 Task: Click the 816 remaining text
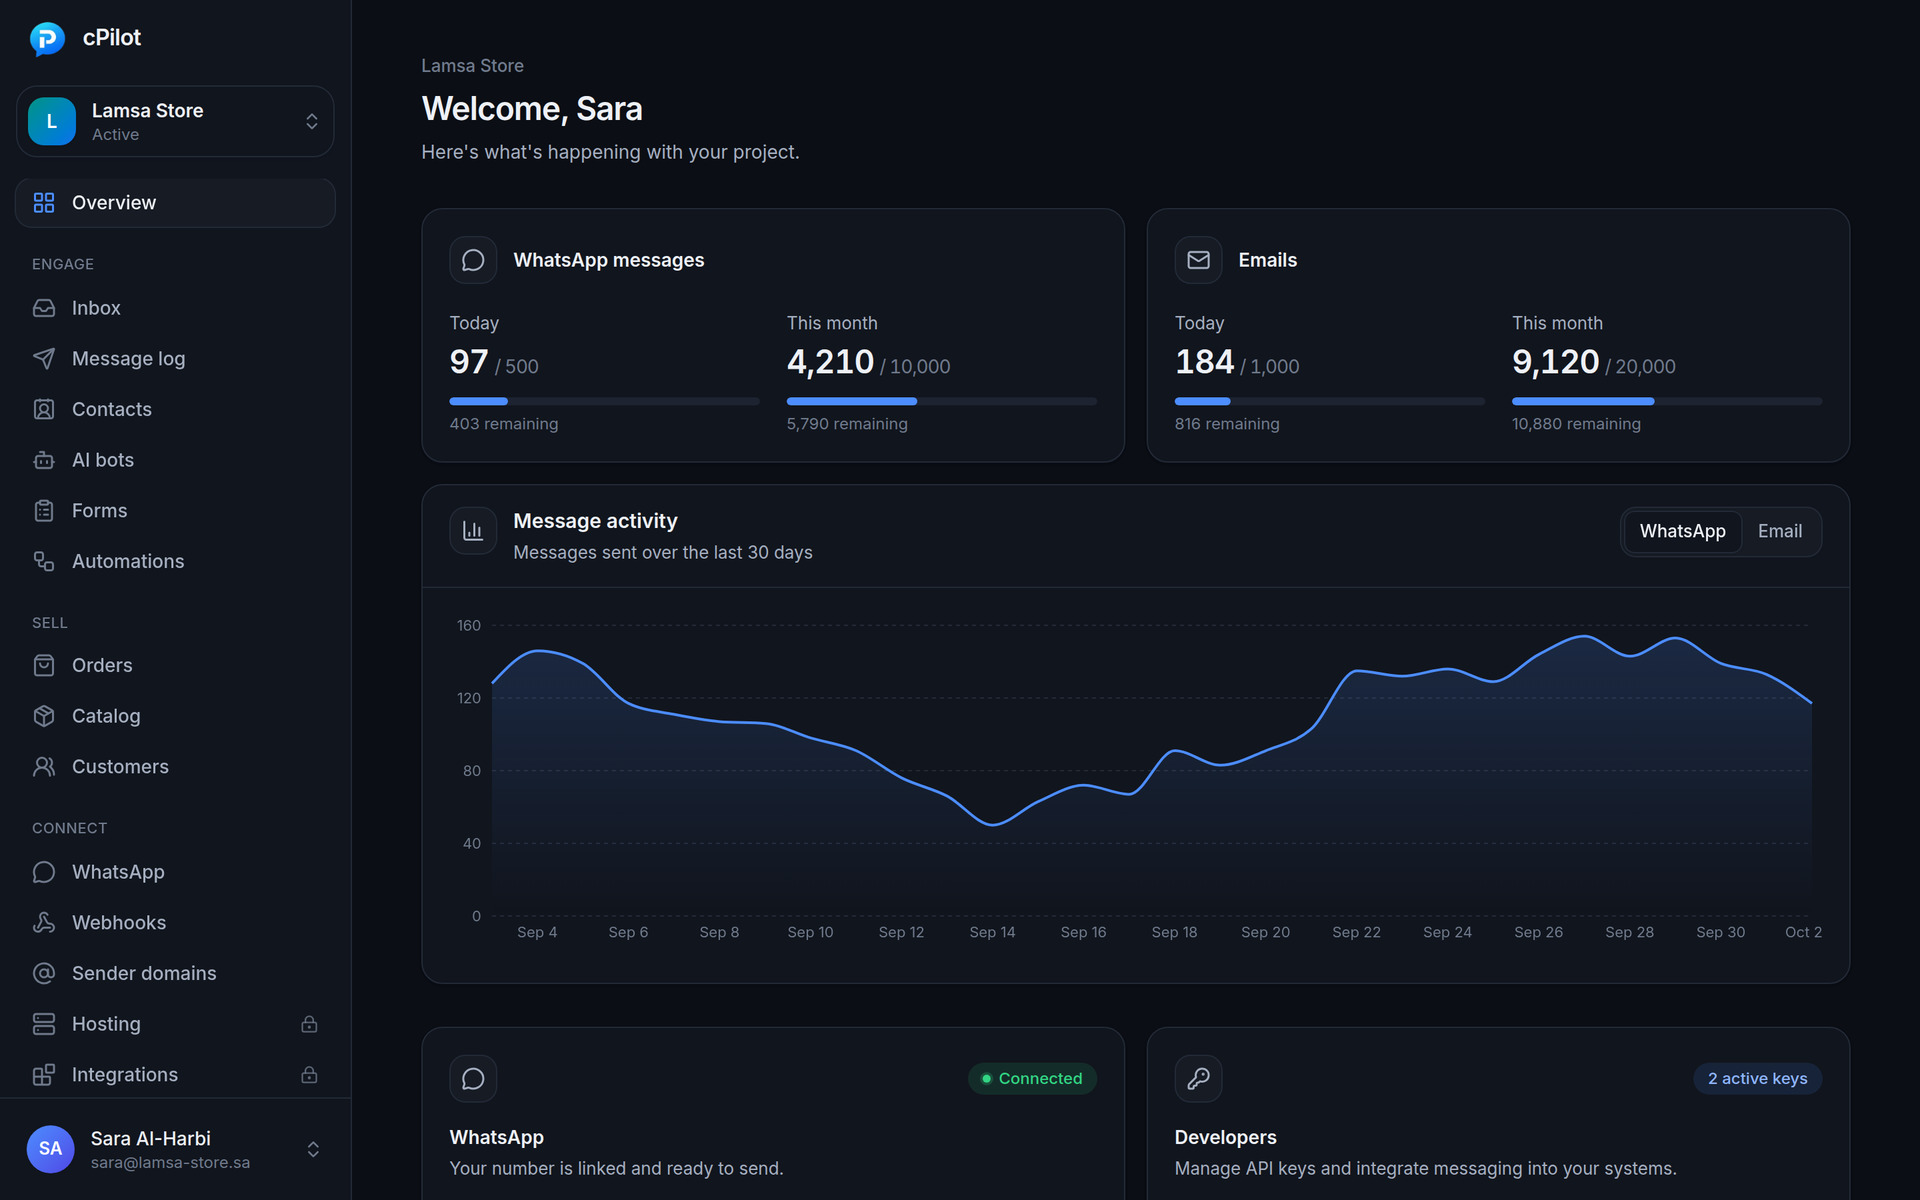pyautogui.click(x=1227, y=424)
